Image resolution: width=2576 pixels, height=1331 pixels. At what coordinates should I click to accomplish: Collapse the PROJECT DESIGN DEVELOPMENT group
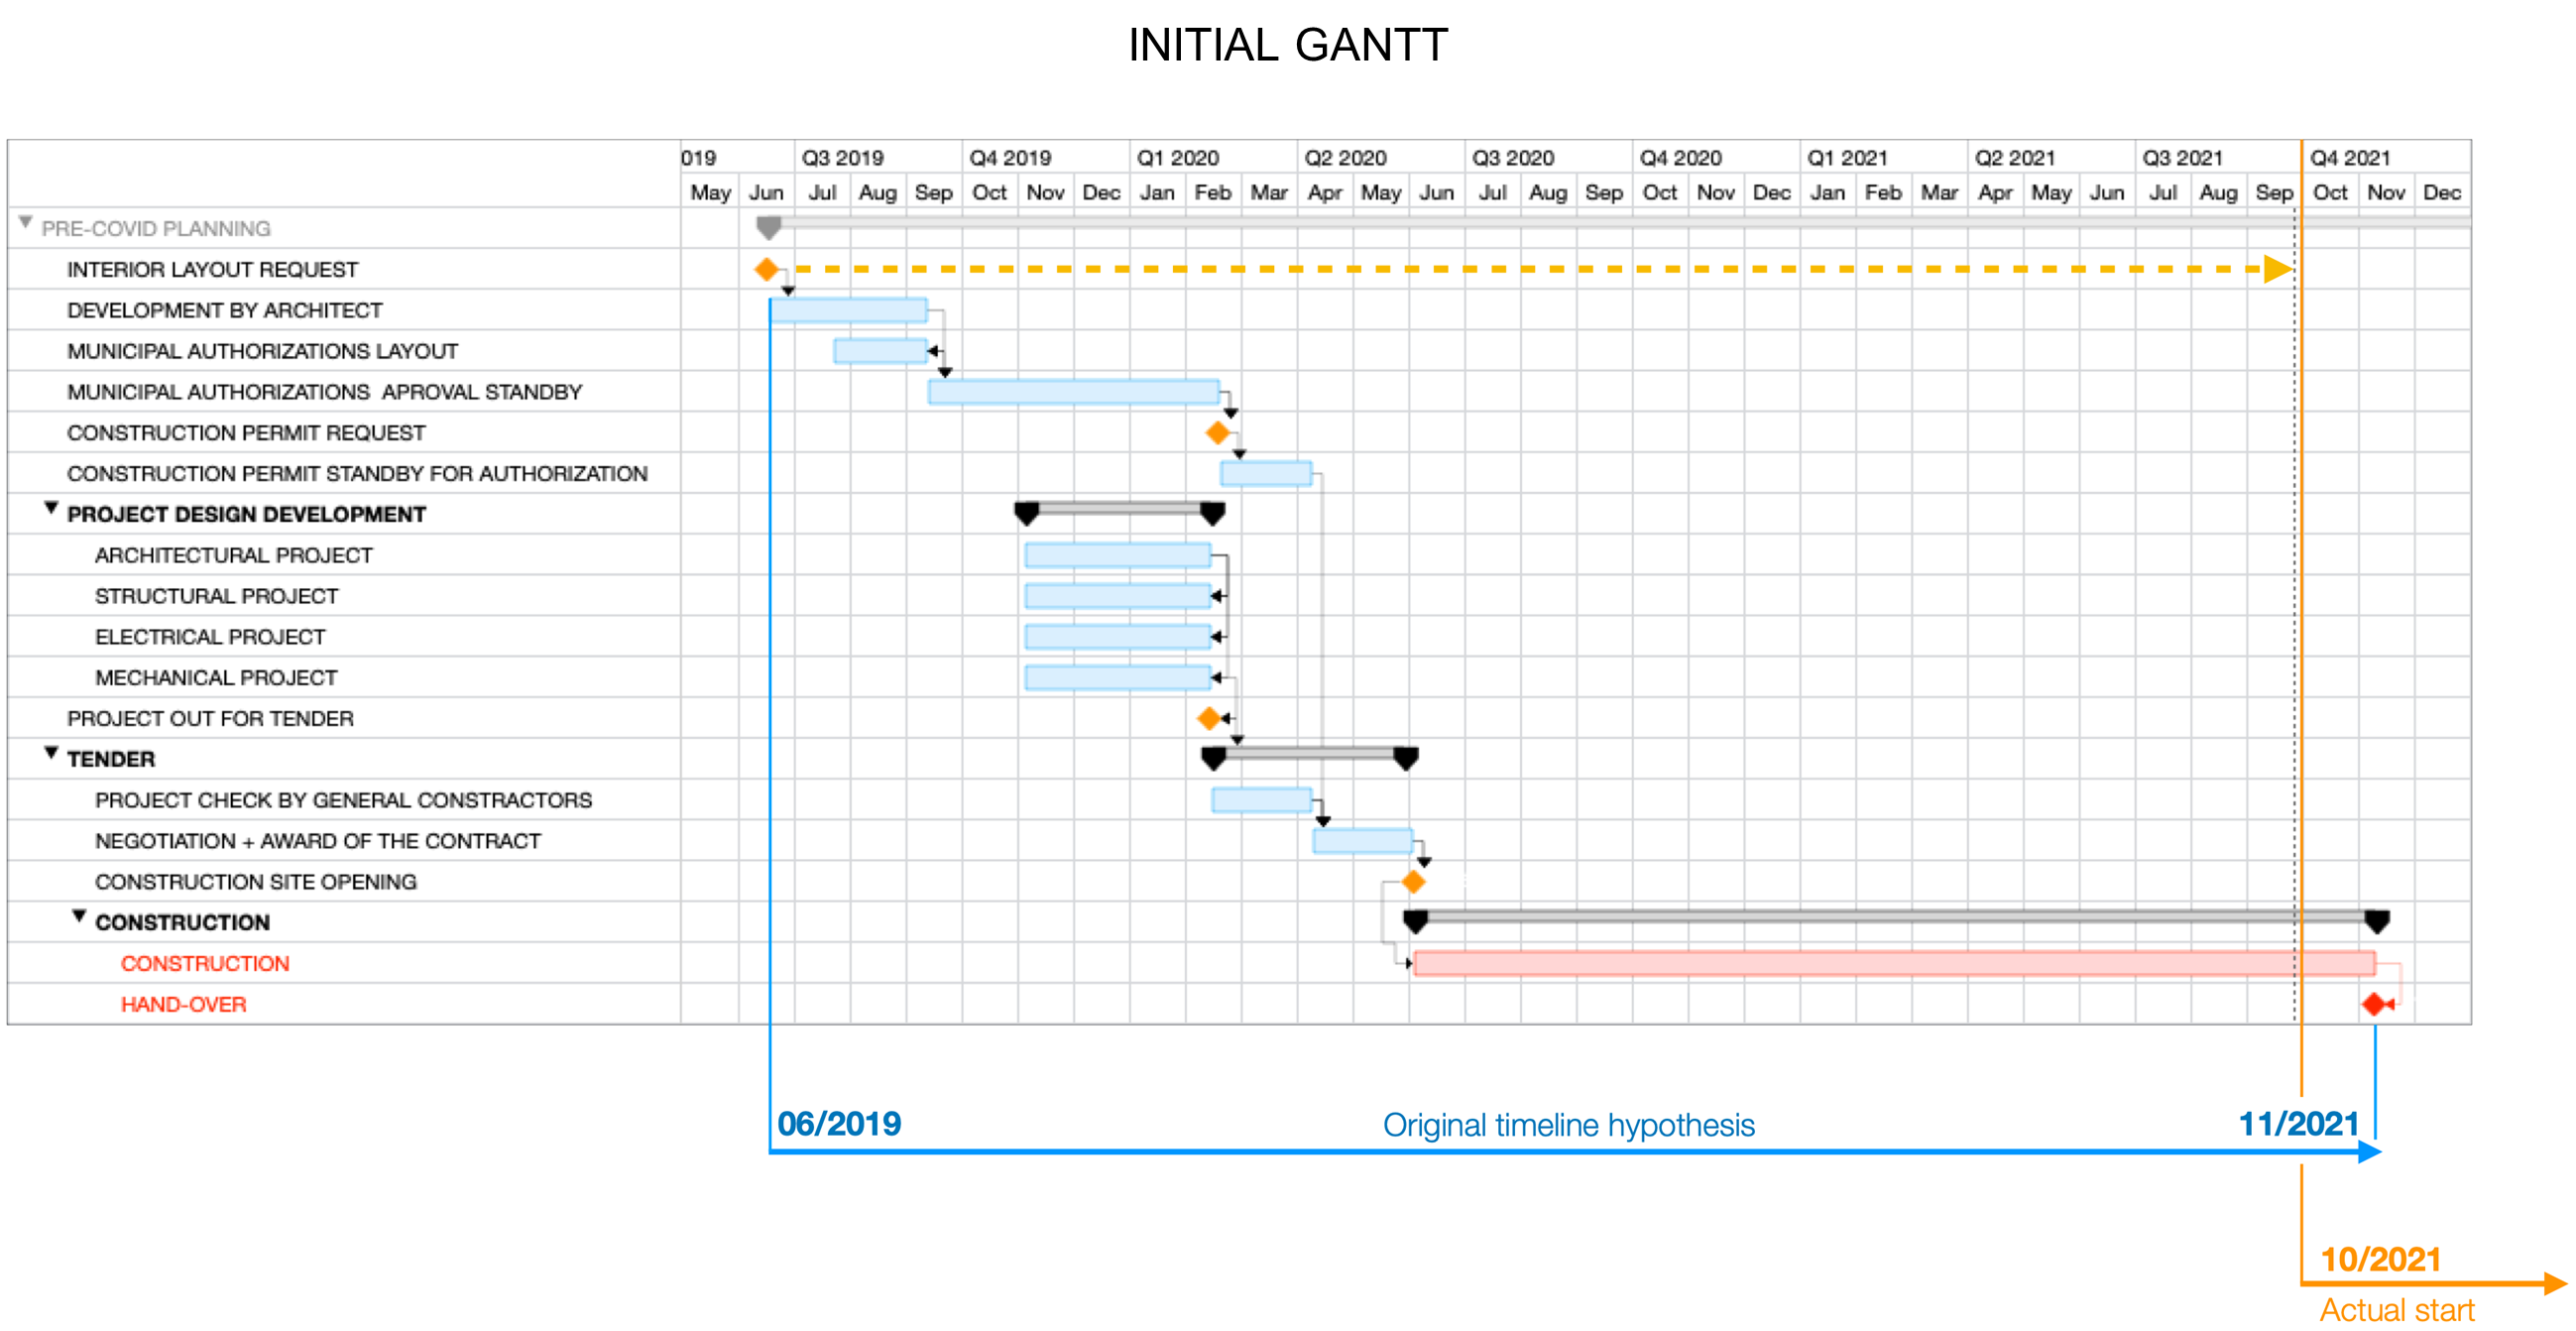51,509
